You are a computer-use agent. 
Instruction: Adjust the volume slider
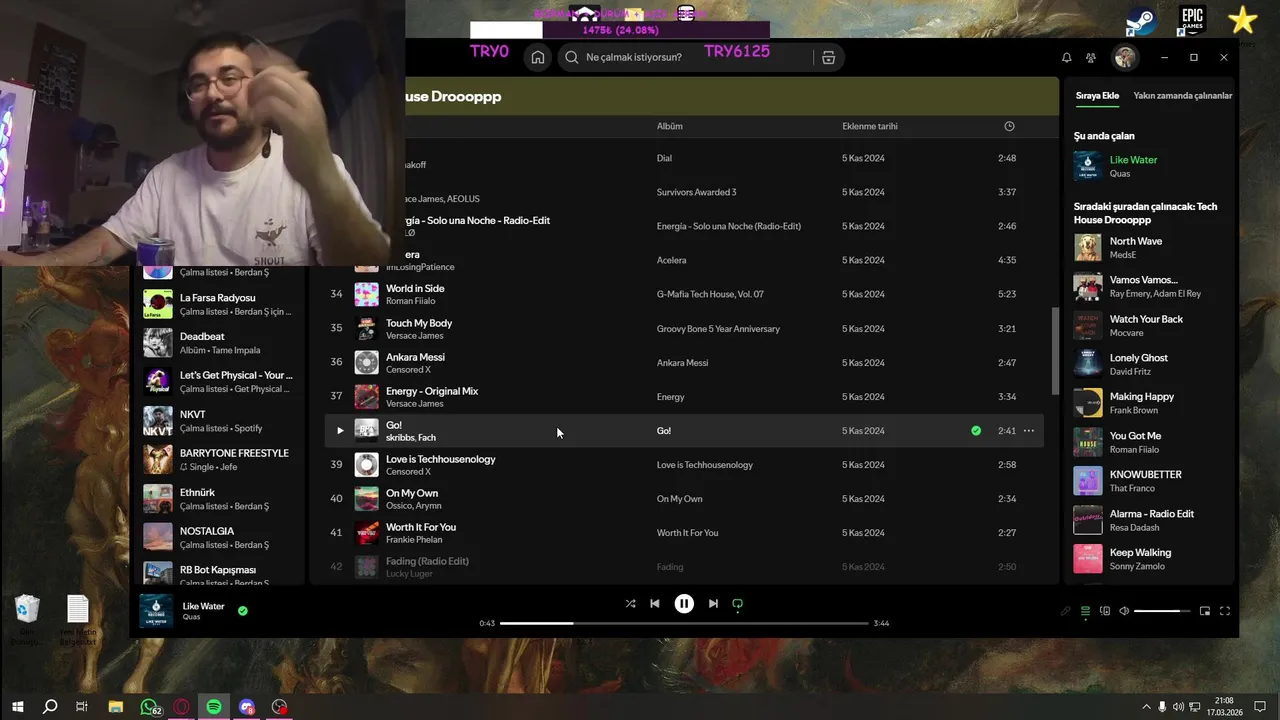pyautogui.click(x=1162, y=611)
